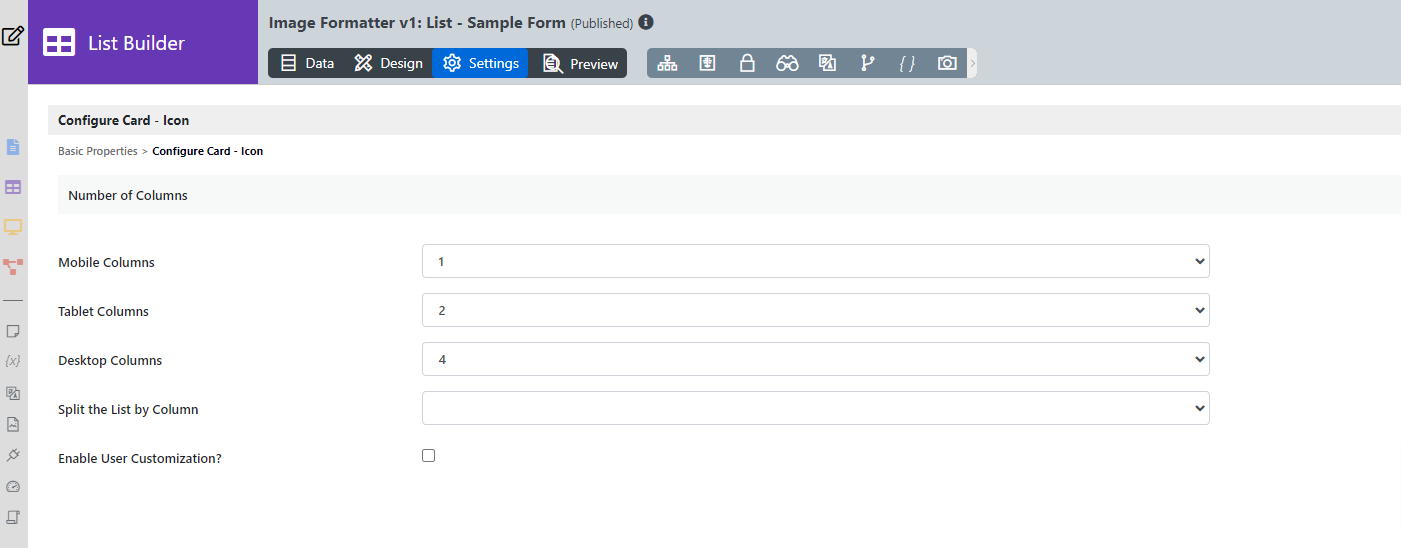Go back to Basic Properties breadcrumb
The height and width of the screenshot is (548, 1401).
coord(98,152)
